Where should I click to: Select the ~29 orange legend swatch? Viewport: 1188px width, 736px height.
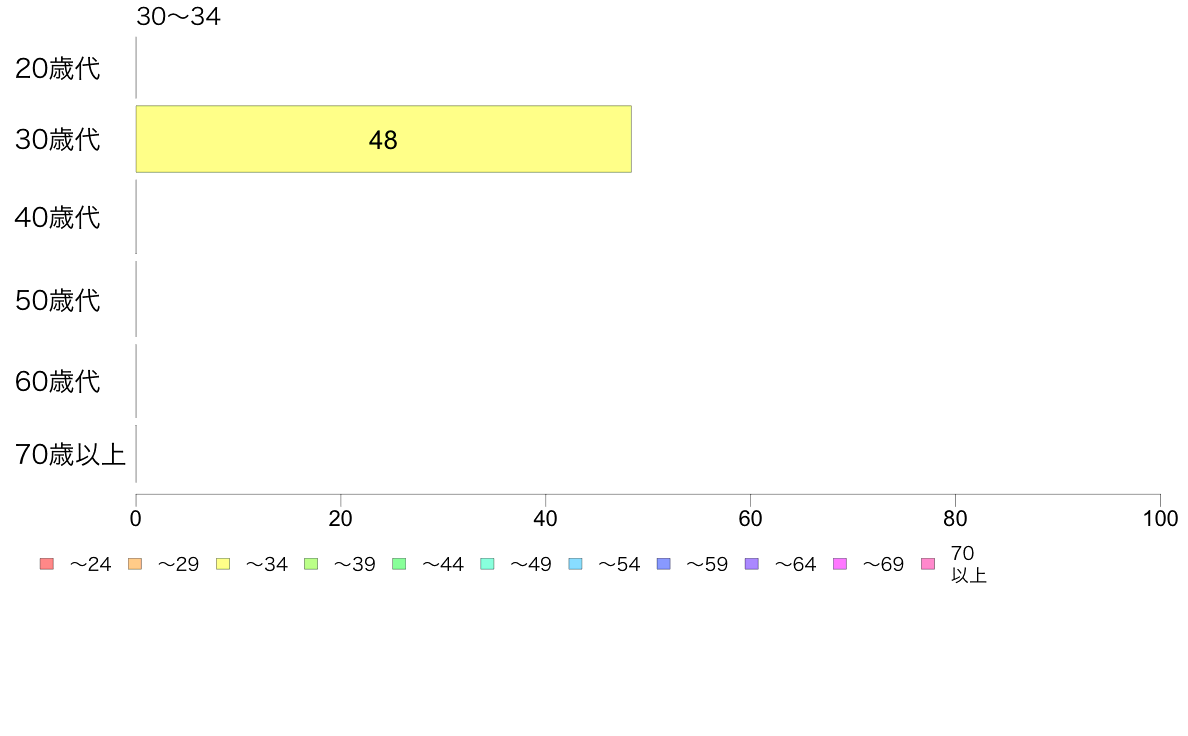point(135,564)
